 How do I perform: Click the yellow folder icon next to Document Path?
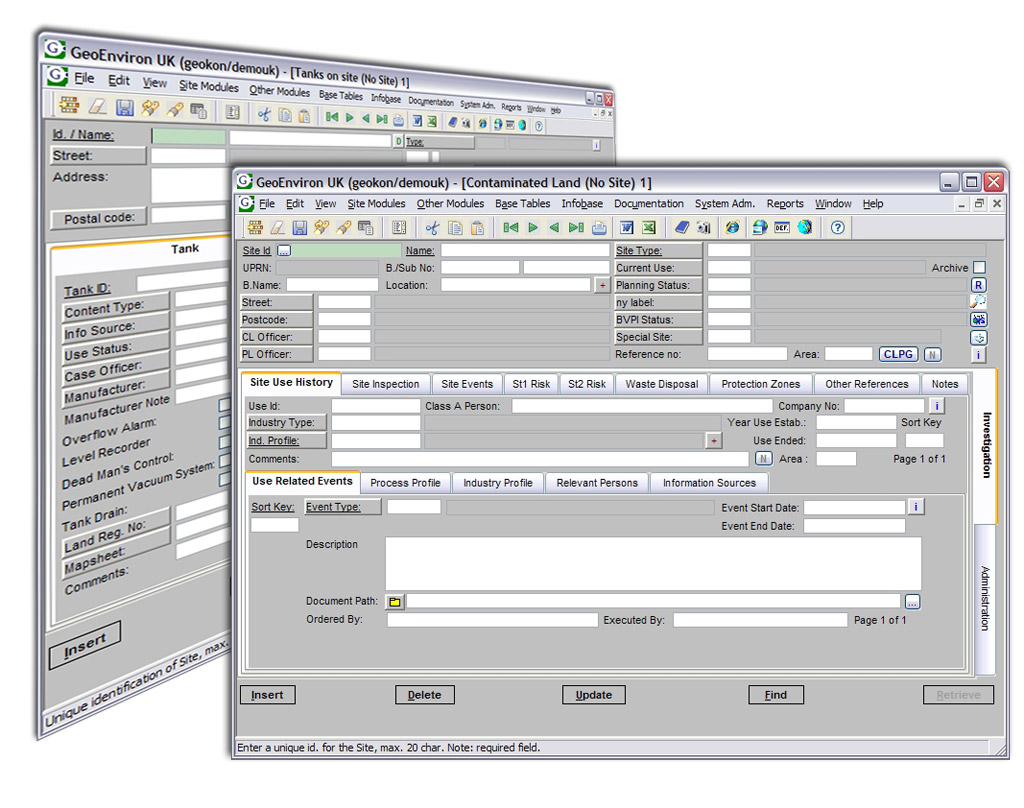coord(395,602)
